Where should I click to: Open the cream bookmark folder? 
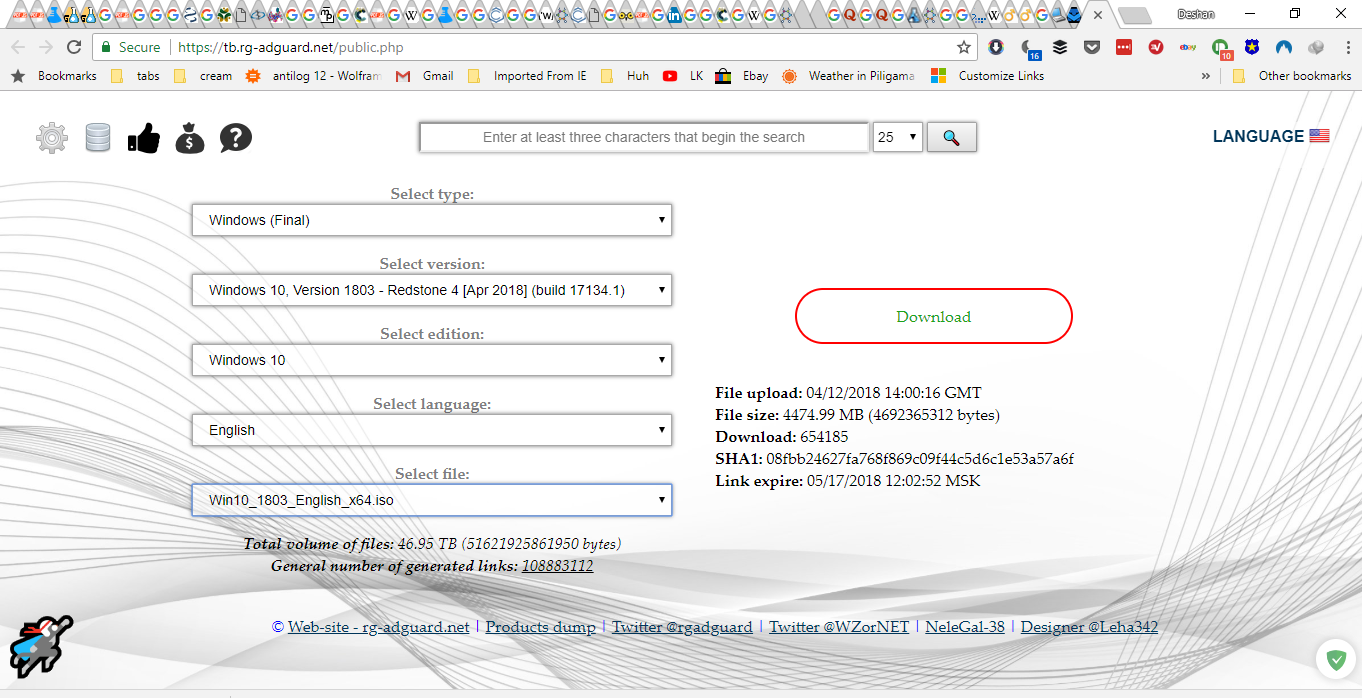tap(203, 76)
